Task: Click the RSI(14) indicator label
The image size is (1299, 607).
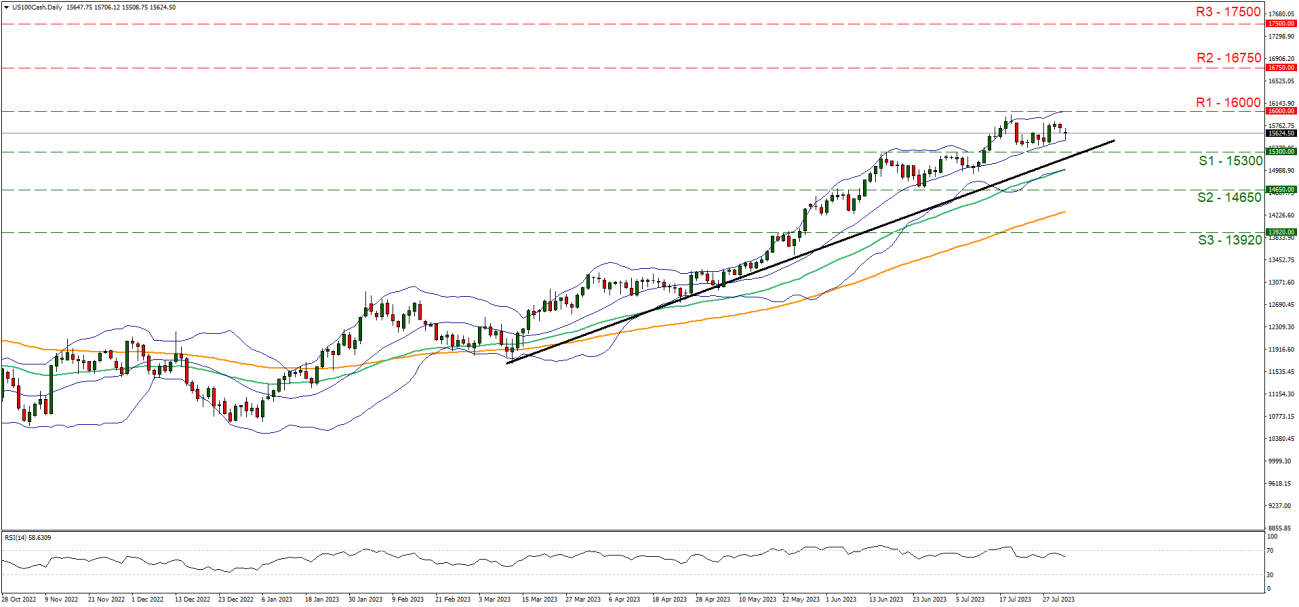Action: pos(27,536)
